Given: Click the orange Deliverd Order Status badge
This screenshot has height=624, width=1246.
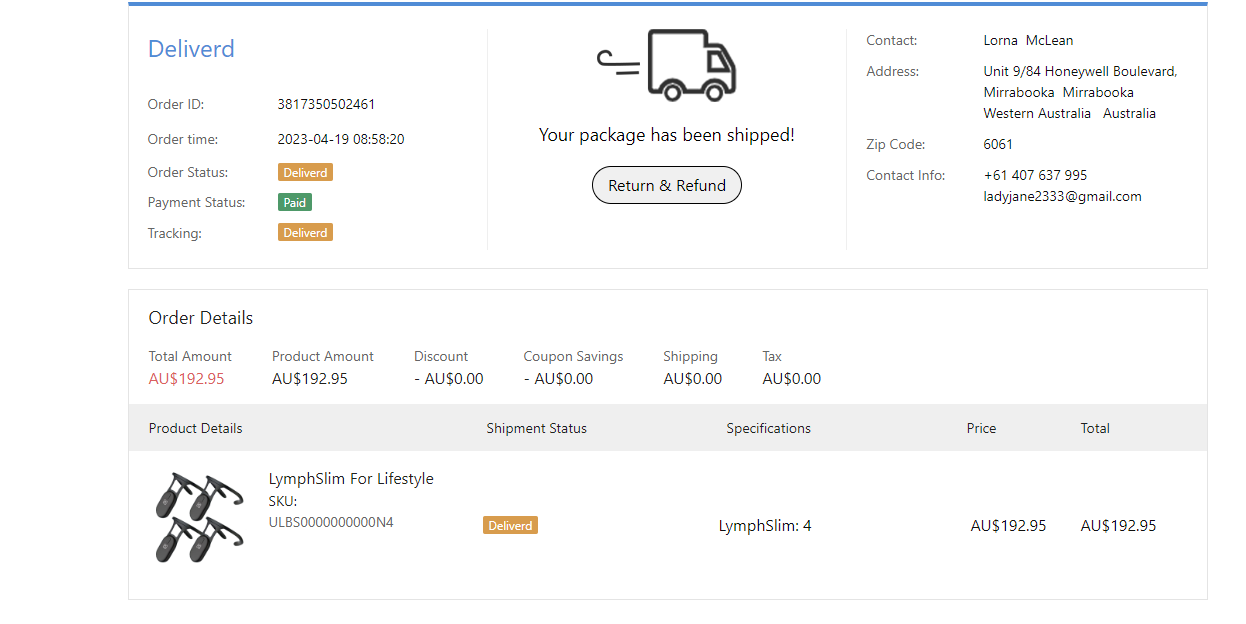Looking at the screenshot, I should pyautogui.click(x=305, y=172).
